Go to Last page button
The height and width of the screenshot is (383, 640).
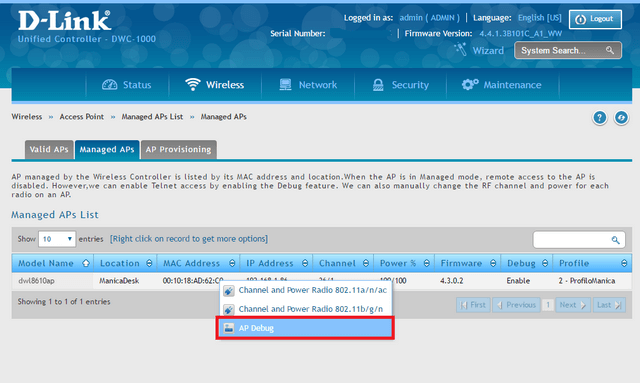pyautogui.click(x=609, y=305)
